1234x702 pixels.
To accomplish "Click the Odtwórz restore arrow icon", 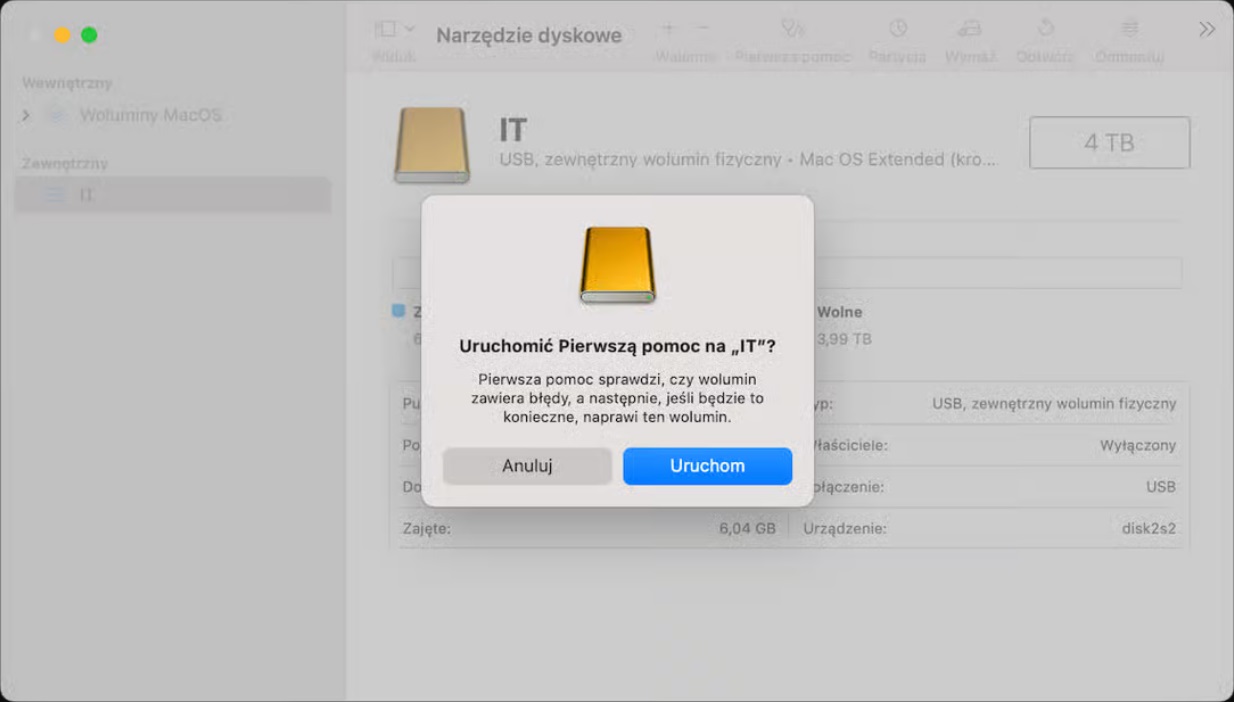I will click(1045, 29).
